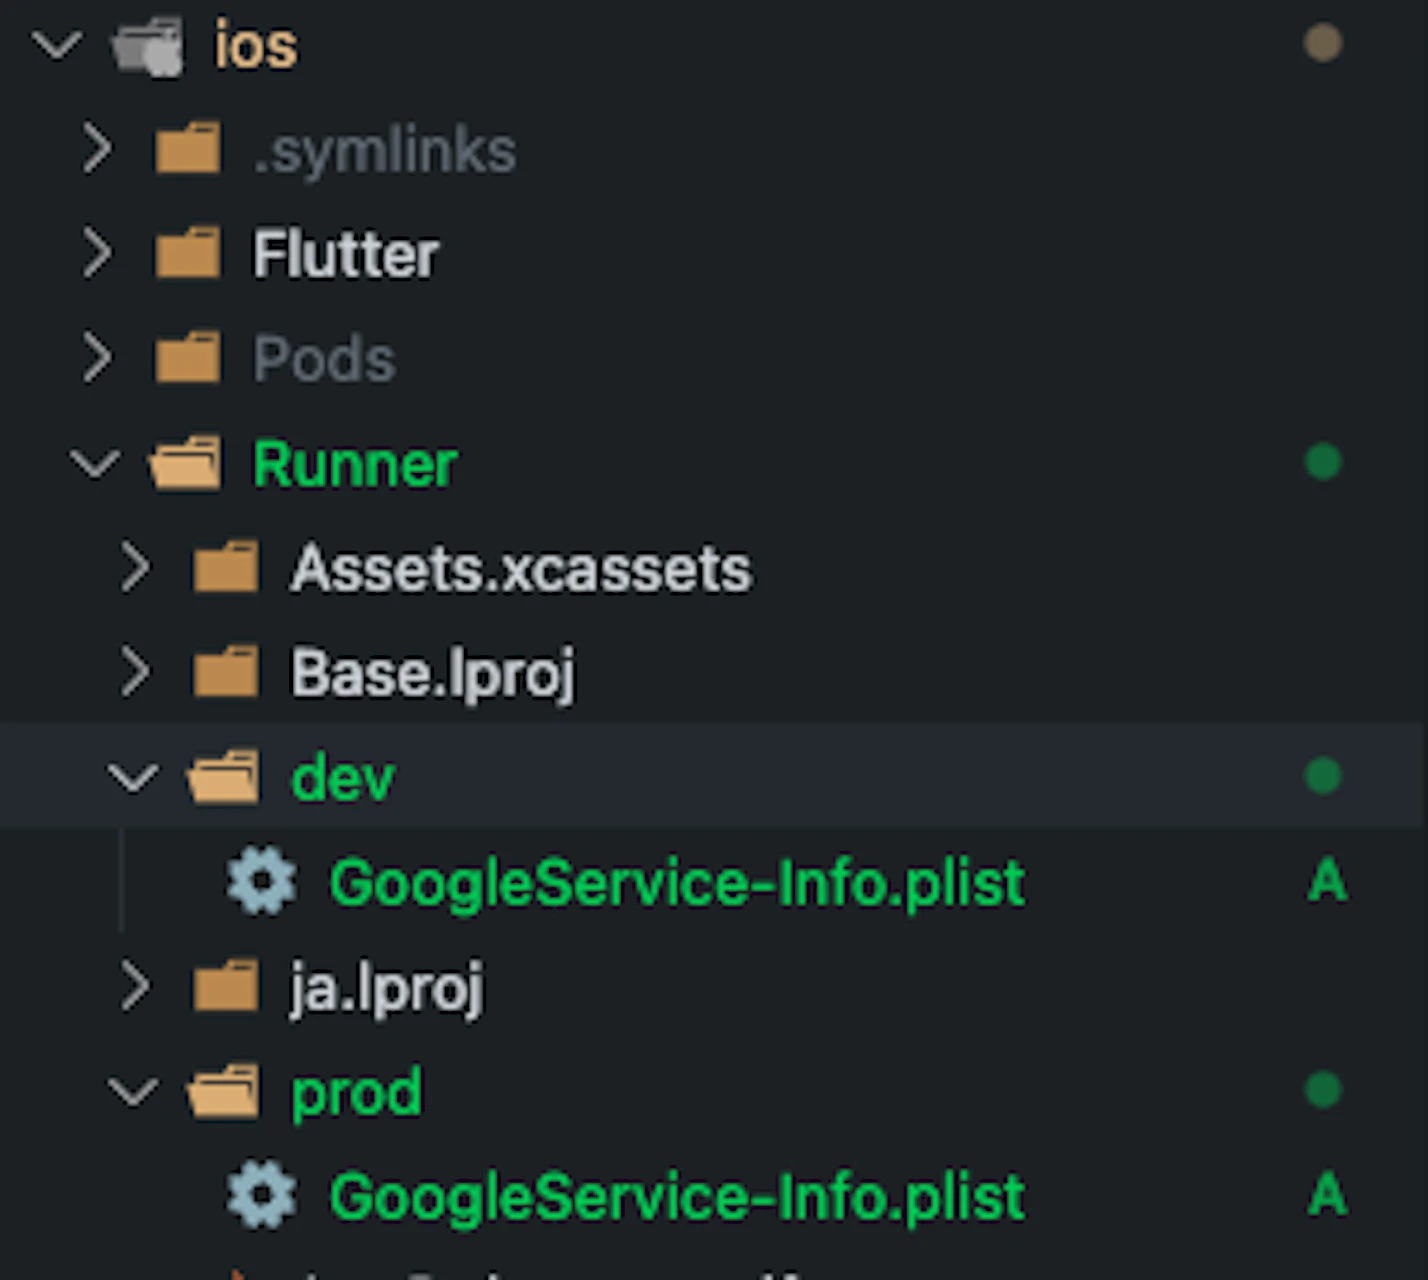Select the prod folder name
The height and width of the screenshot is (1280, 1428).
pyautogui.click(x=356, y=1092)
